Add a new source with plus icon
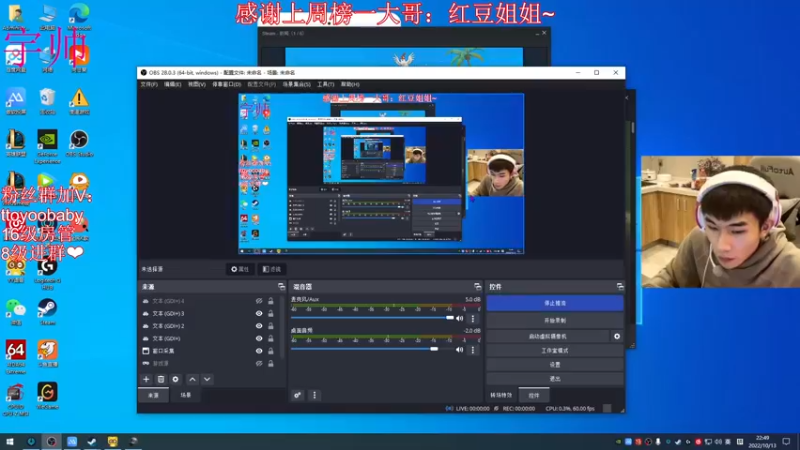The width and height of the screenshot is (800, 450). (146, 379)
